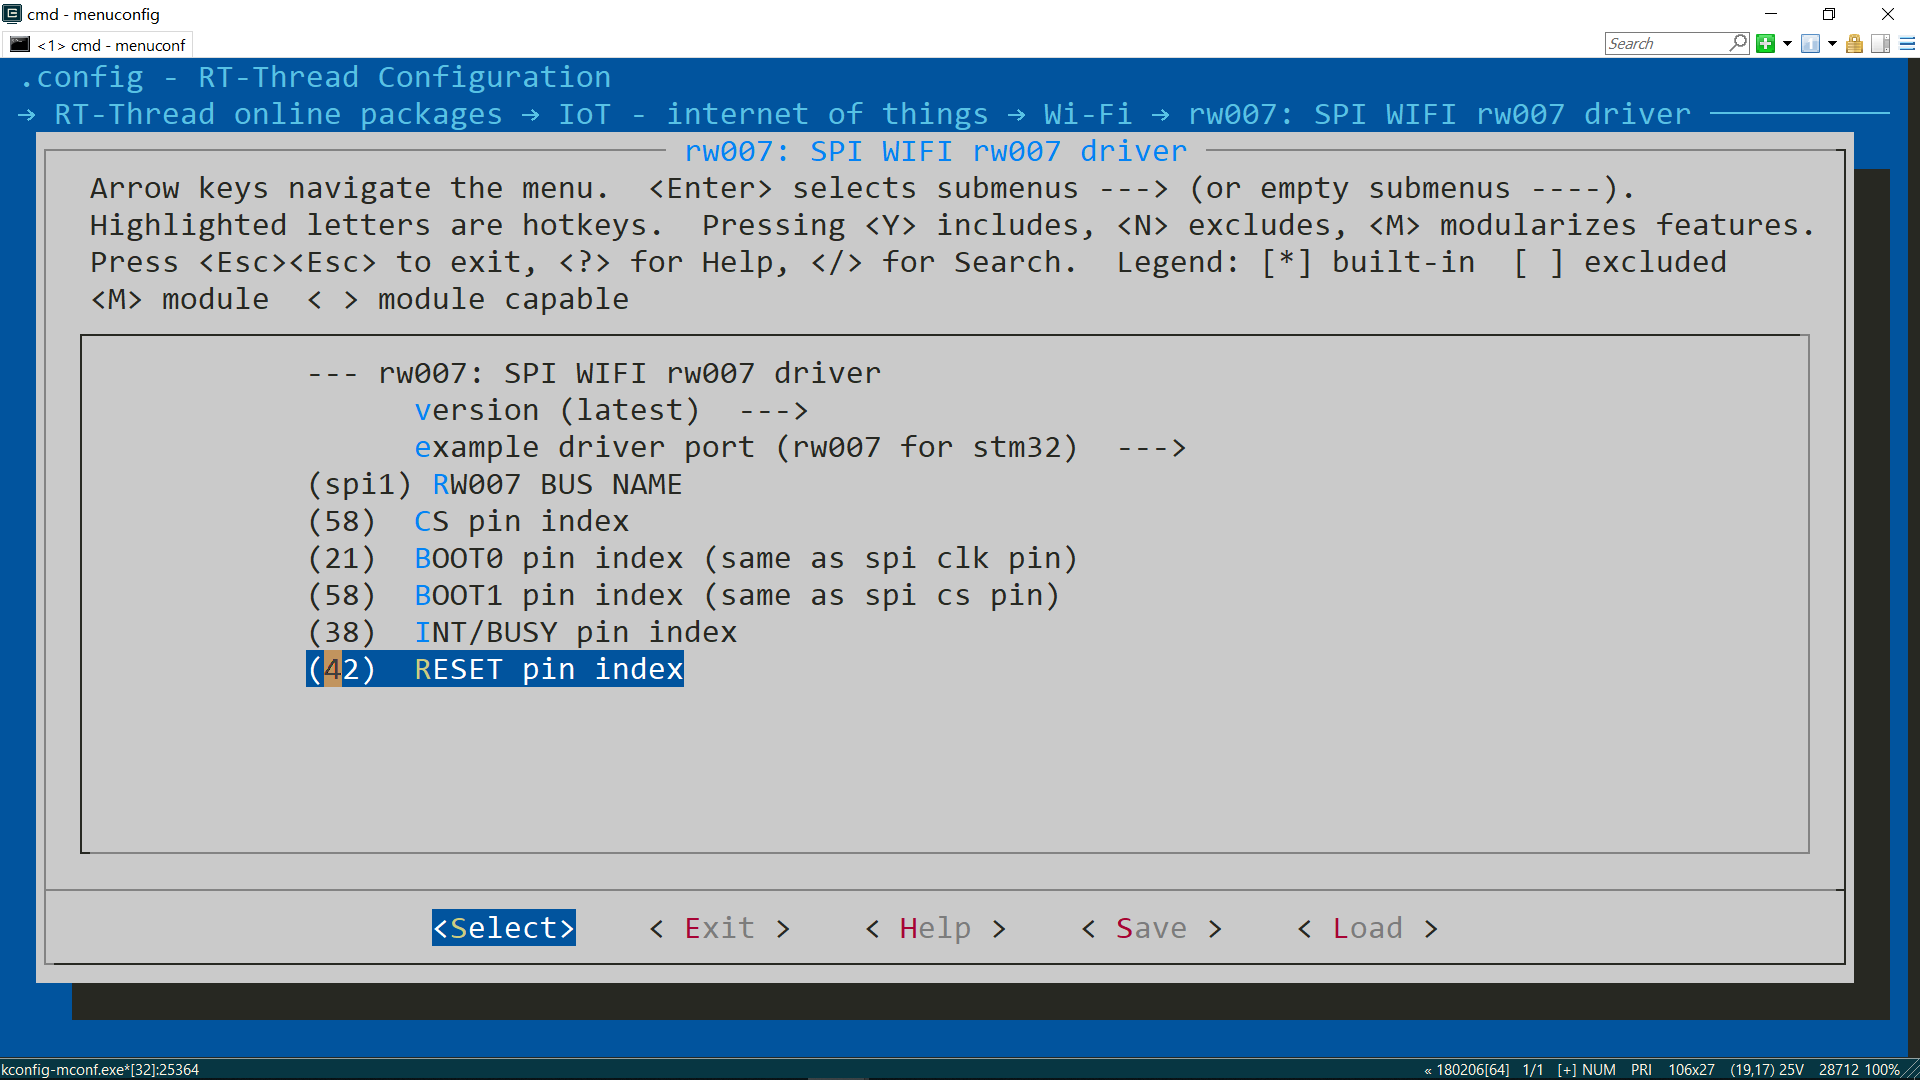Viewport: 1920px width, 1080px height.
Task: Expand the console list dropdown arrow
Action: pyautogui.click(x=1832, y=44)
